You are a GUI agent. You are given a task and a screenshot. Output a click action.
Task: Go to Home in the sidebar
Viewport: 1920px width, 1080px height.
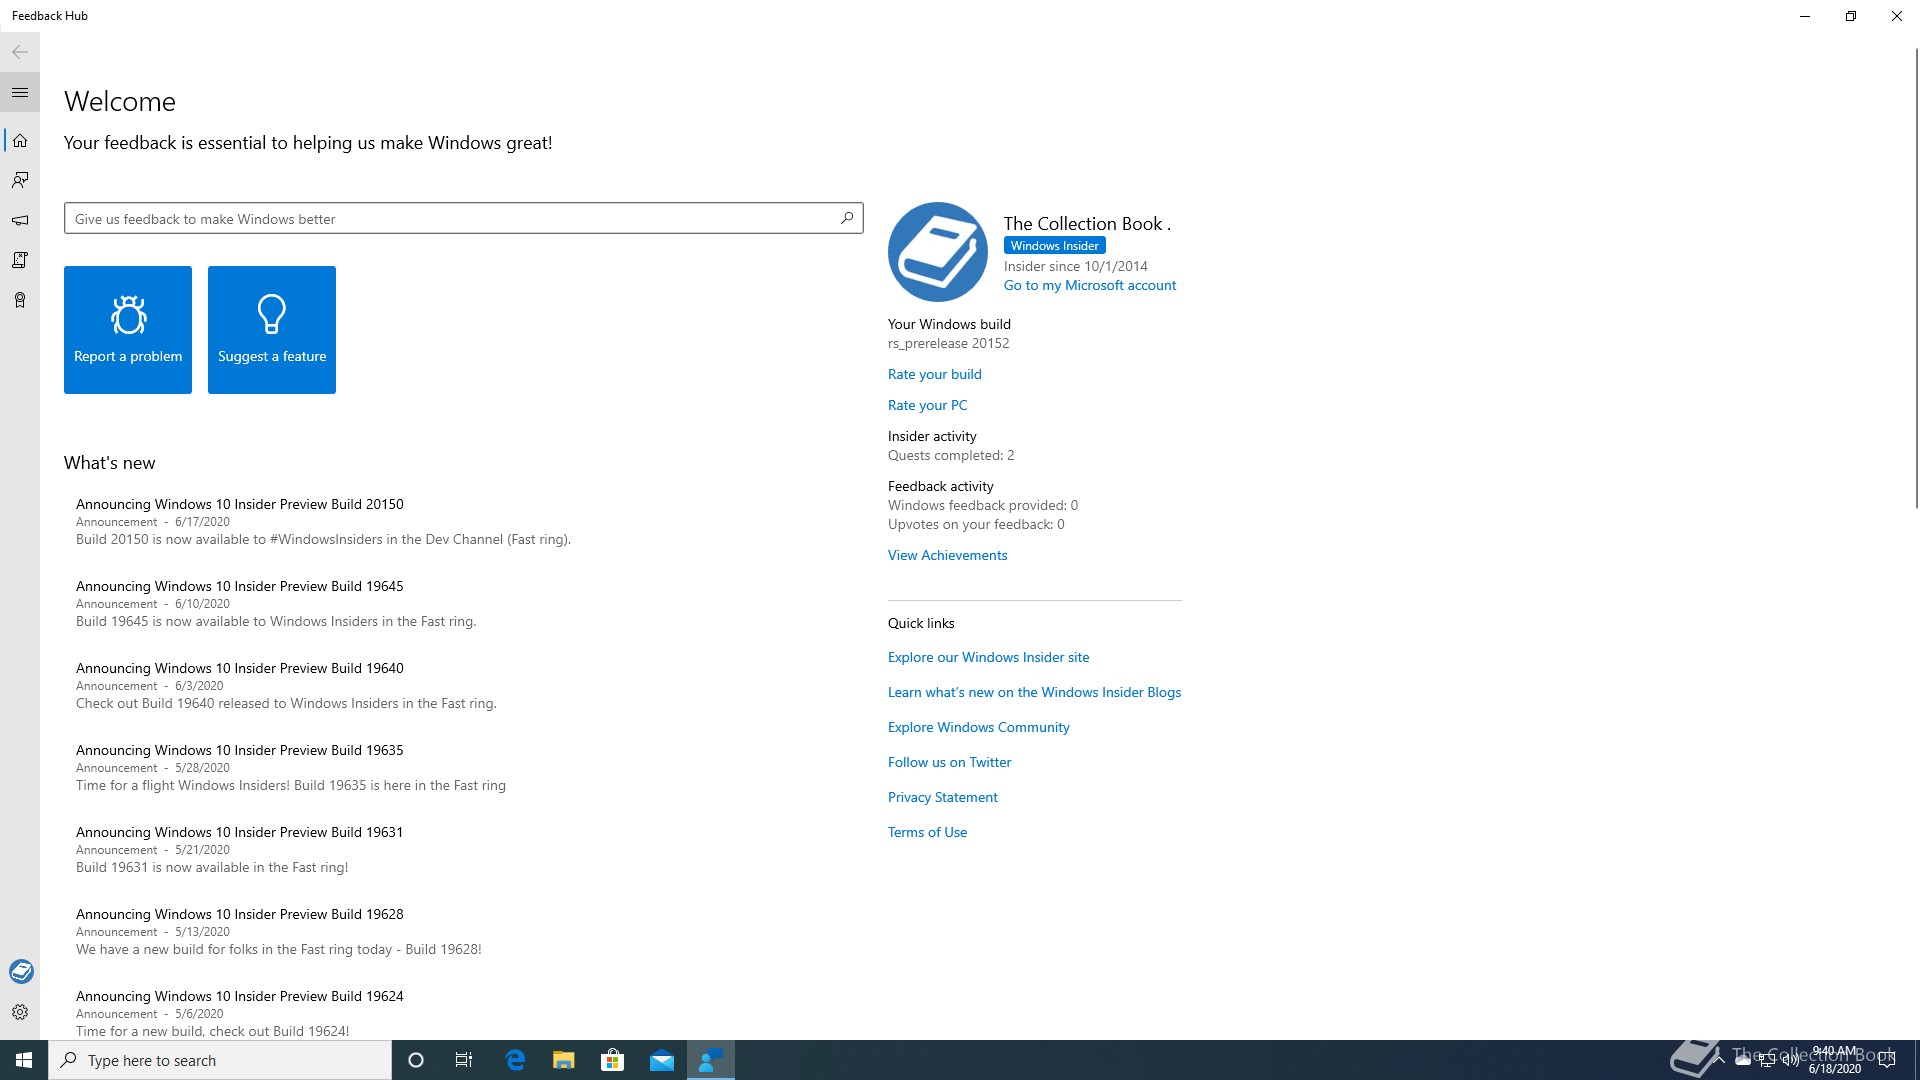pyautogui.click(x=20, y=140)
